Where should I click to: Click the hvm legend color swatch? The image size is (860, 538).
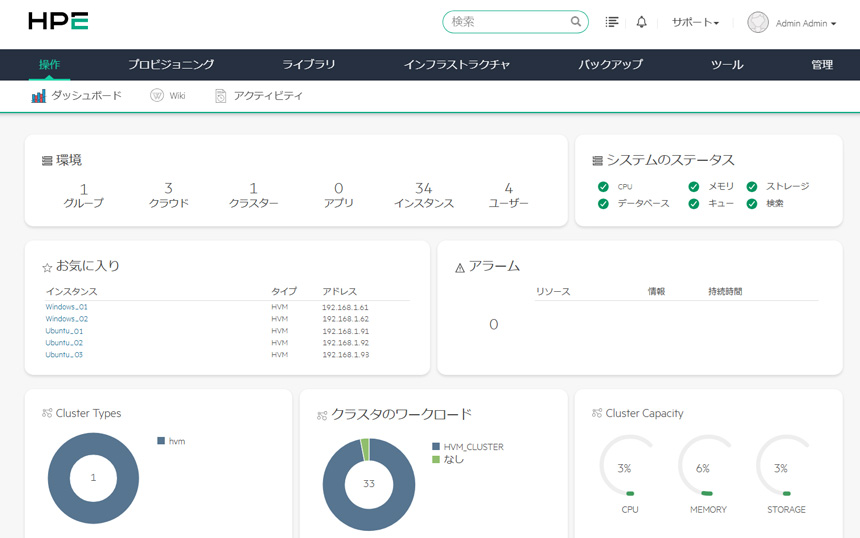pyautogui.click(x=161, y=441)
